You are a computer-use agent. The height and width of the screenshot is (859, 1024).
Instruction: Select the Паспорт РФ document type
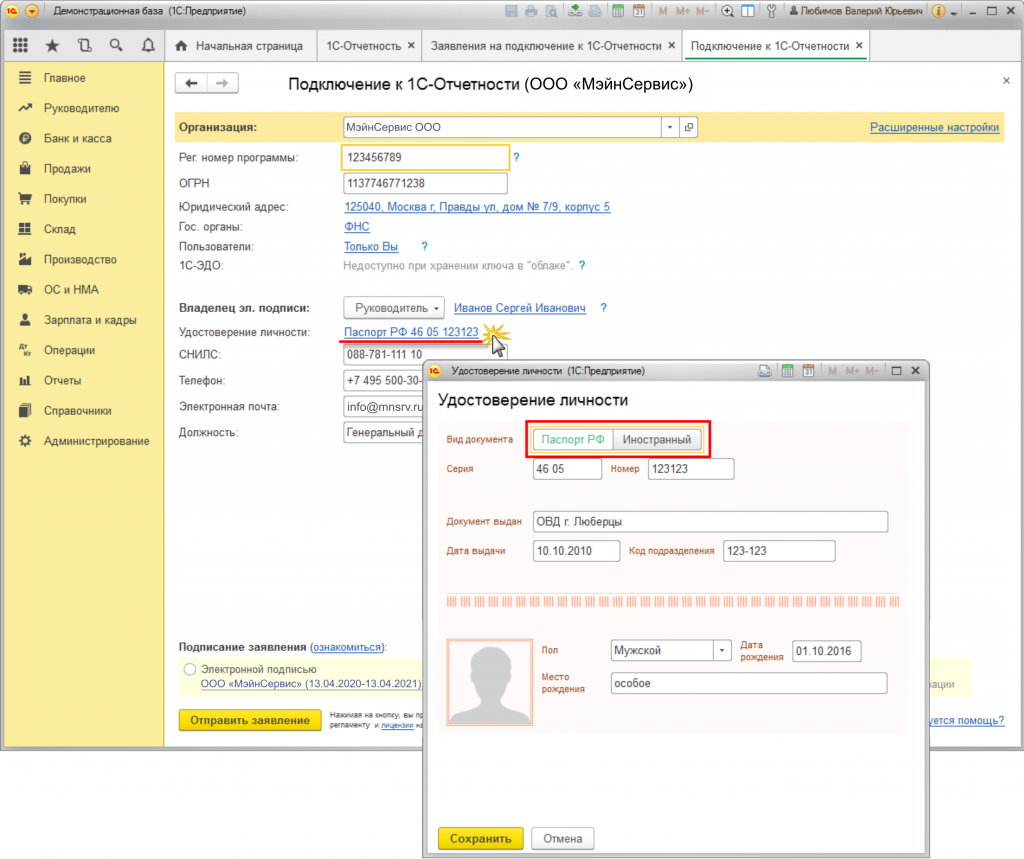click(x=573, y=440)
